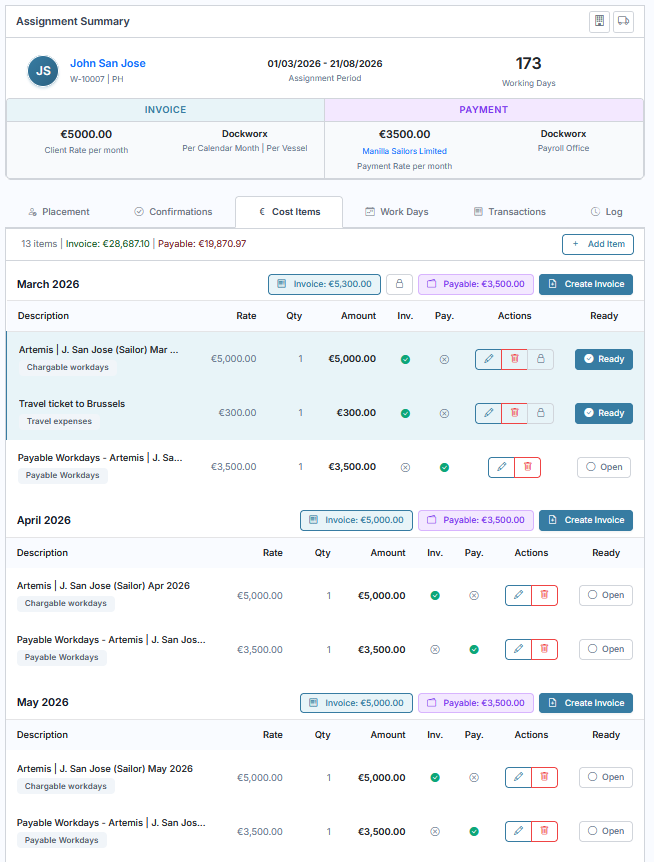Click the €300.00 amount cell
Image resolution: width=654 pixels, height=862 pixels.
click(x=356, y=413)
